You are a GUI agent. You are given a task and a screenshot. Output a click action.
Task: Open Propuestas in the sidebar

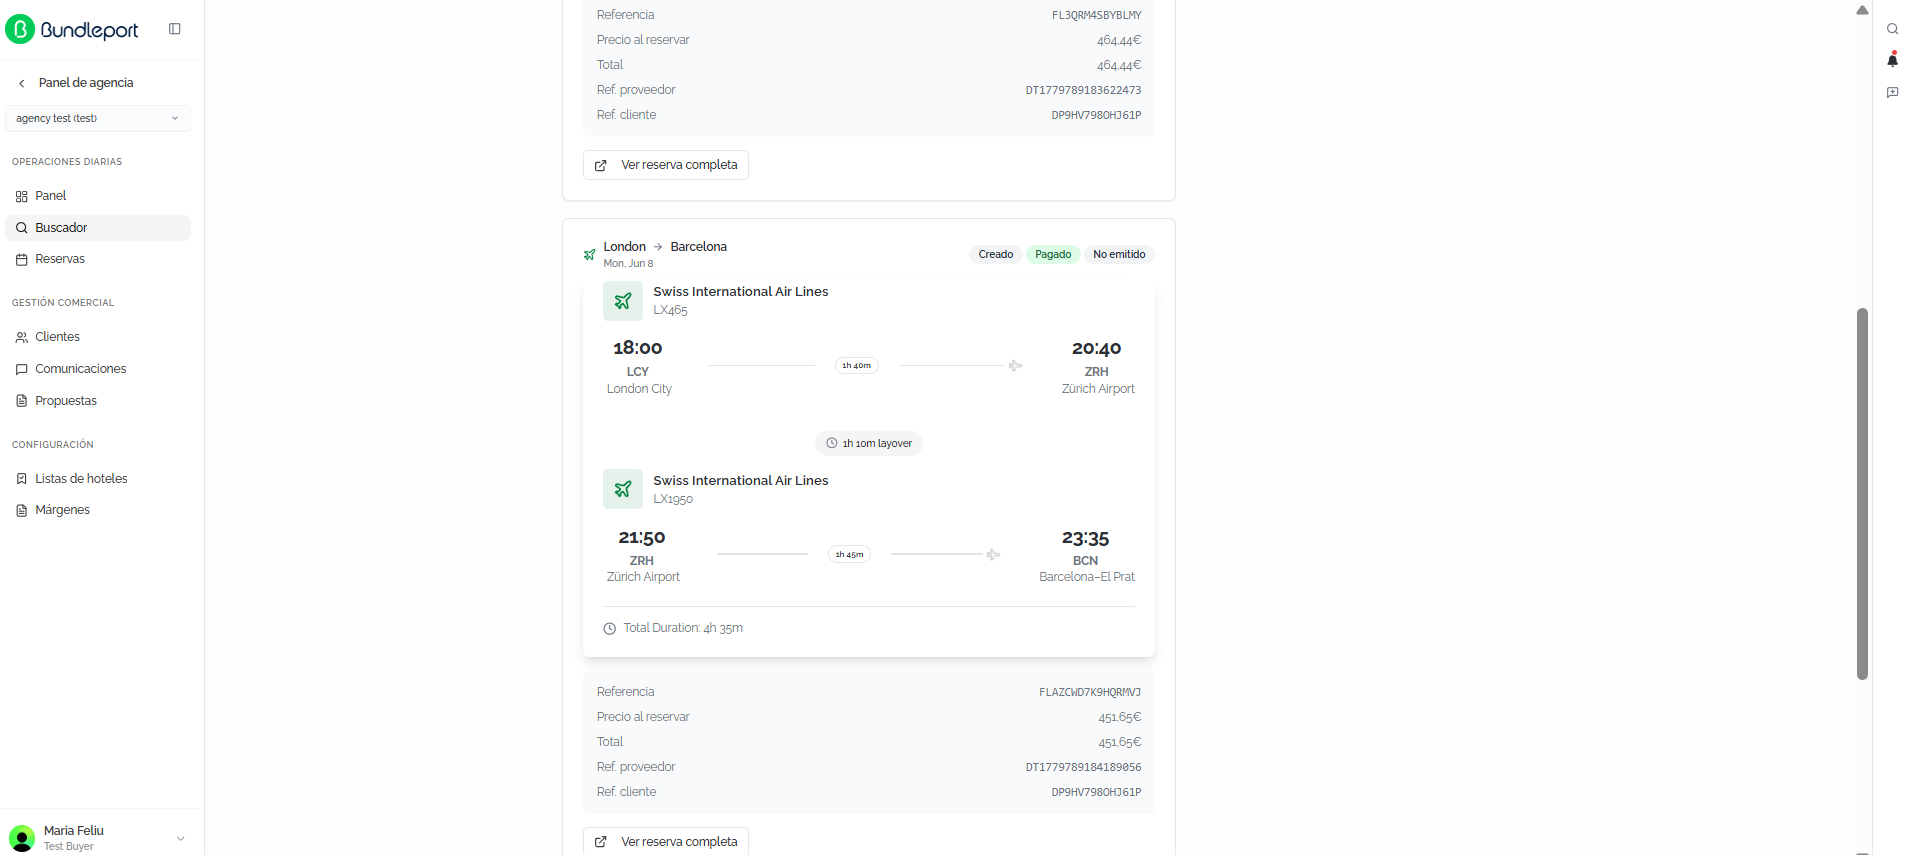point(98,401)
